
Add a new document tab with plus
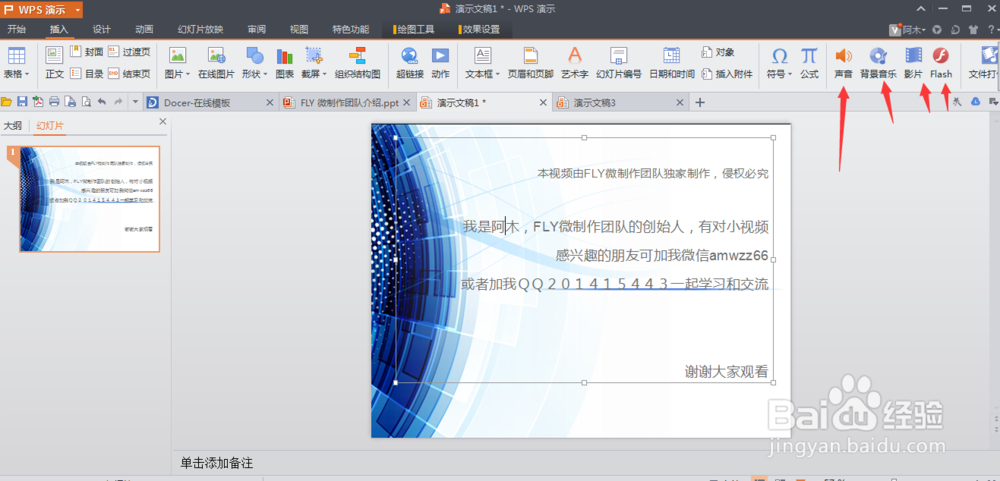(x=700, y=102)
